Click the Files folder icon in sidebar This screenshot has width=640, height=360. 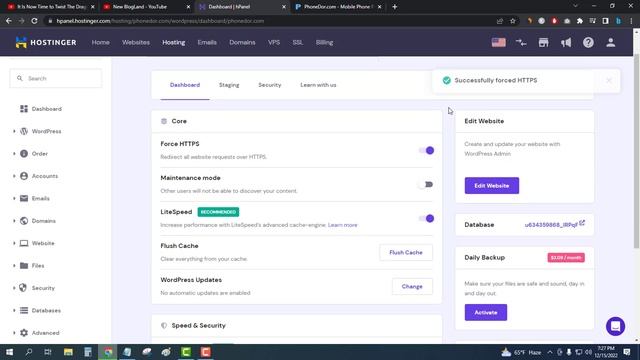[x=24, y=266]
